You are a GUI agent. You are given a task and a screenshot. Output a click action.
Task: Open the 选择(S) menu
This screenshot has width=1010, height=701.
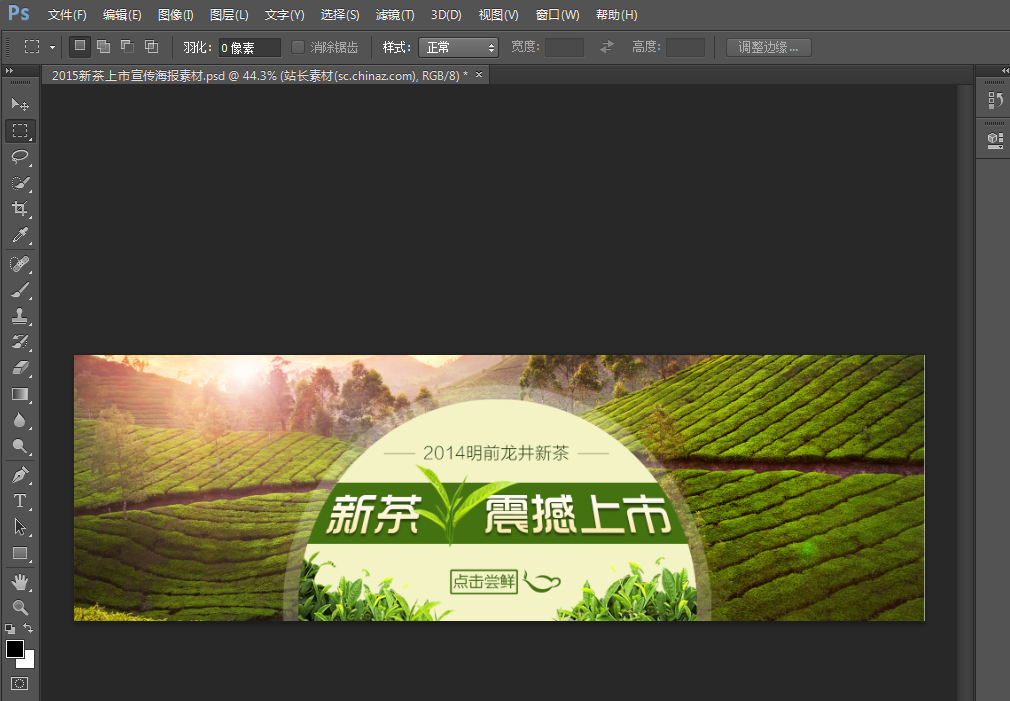(x=340, y=15)
